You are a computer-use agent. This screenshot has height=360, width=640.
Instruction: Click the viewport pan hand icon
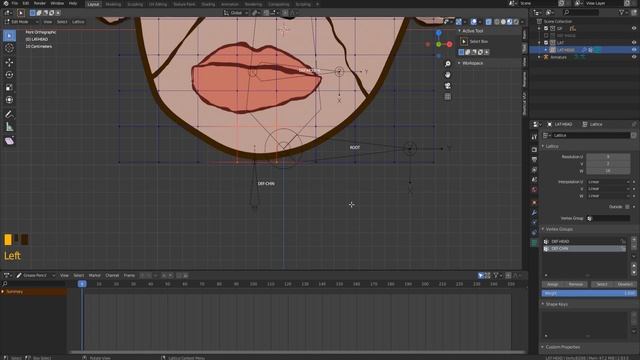[x=448, y=75]
